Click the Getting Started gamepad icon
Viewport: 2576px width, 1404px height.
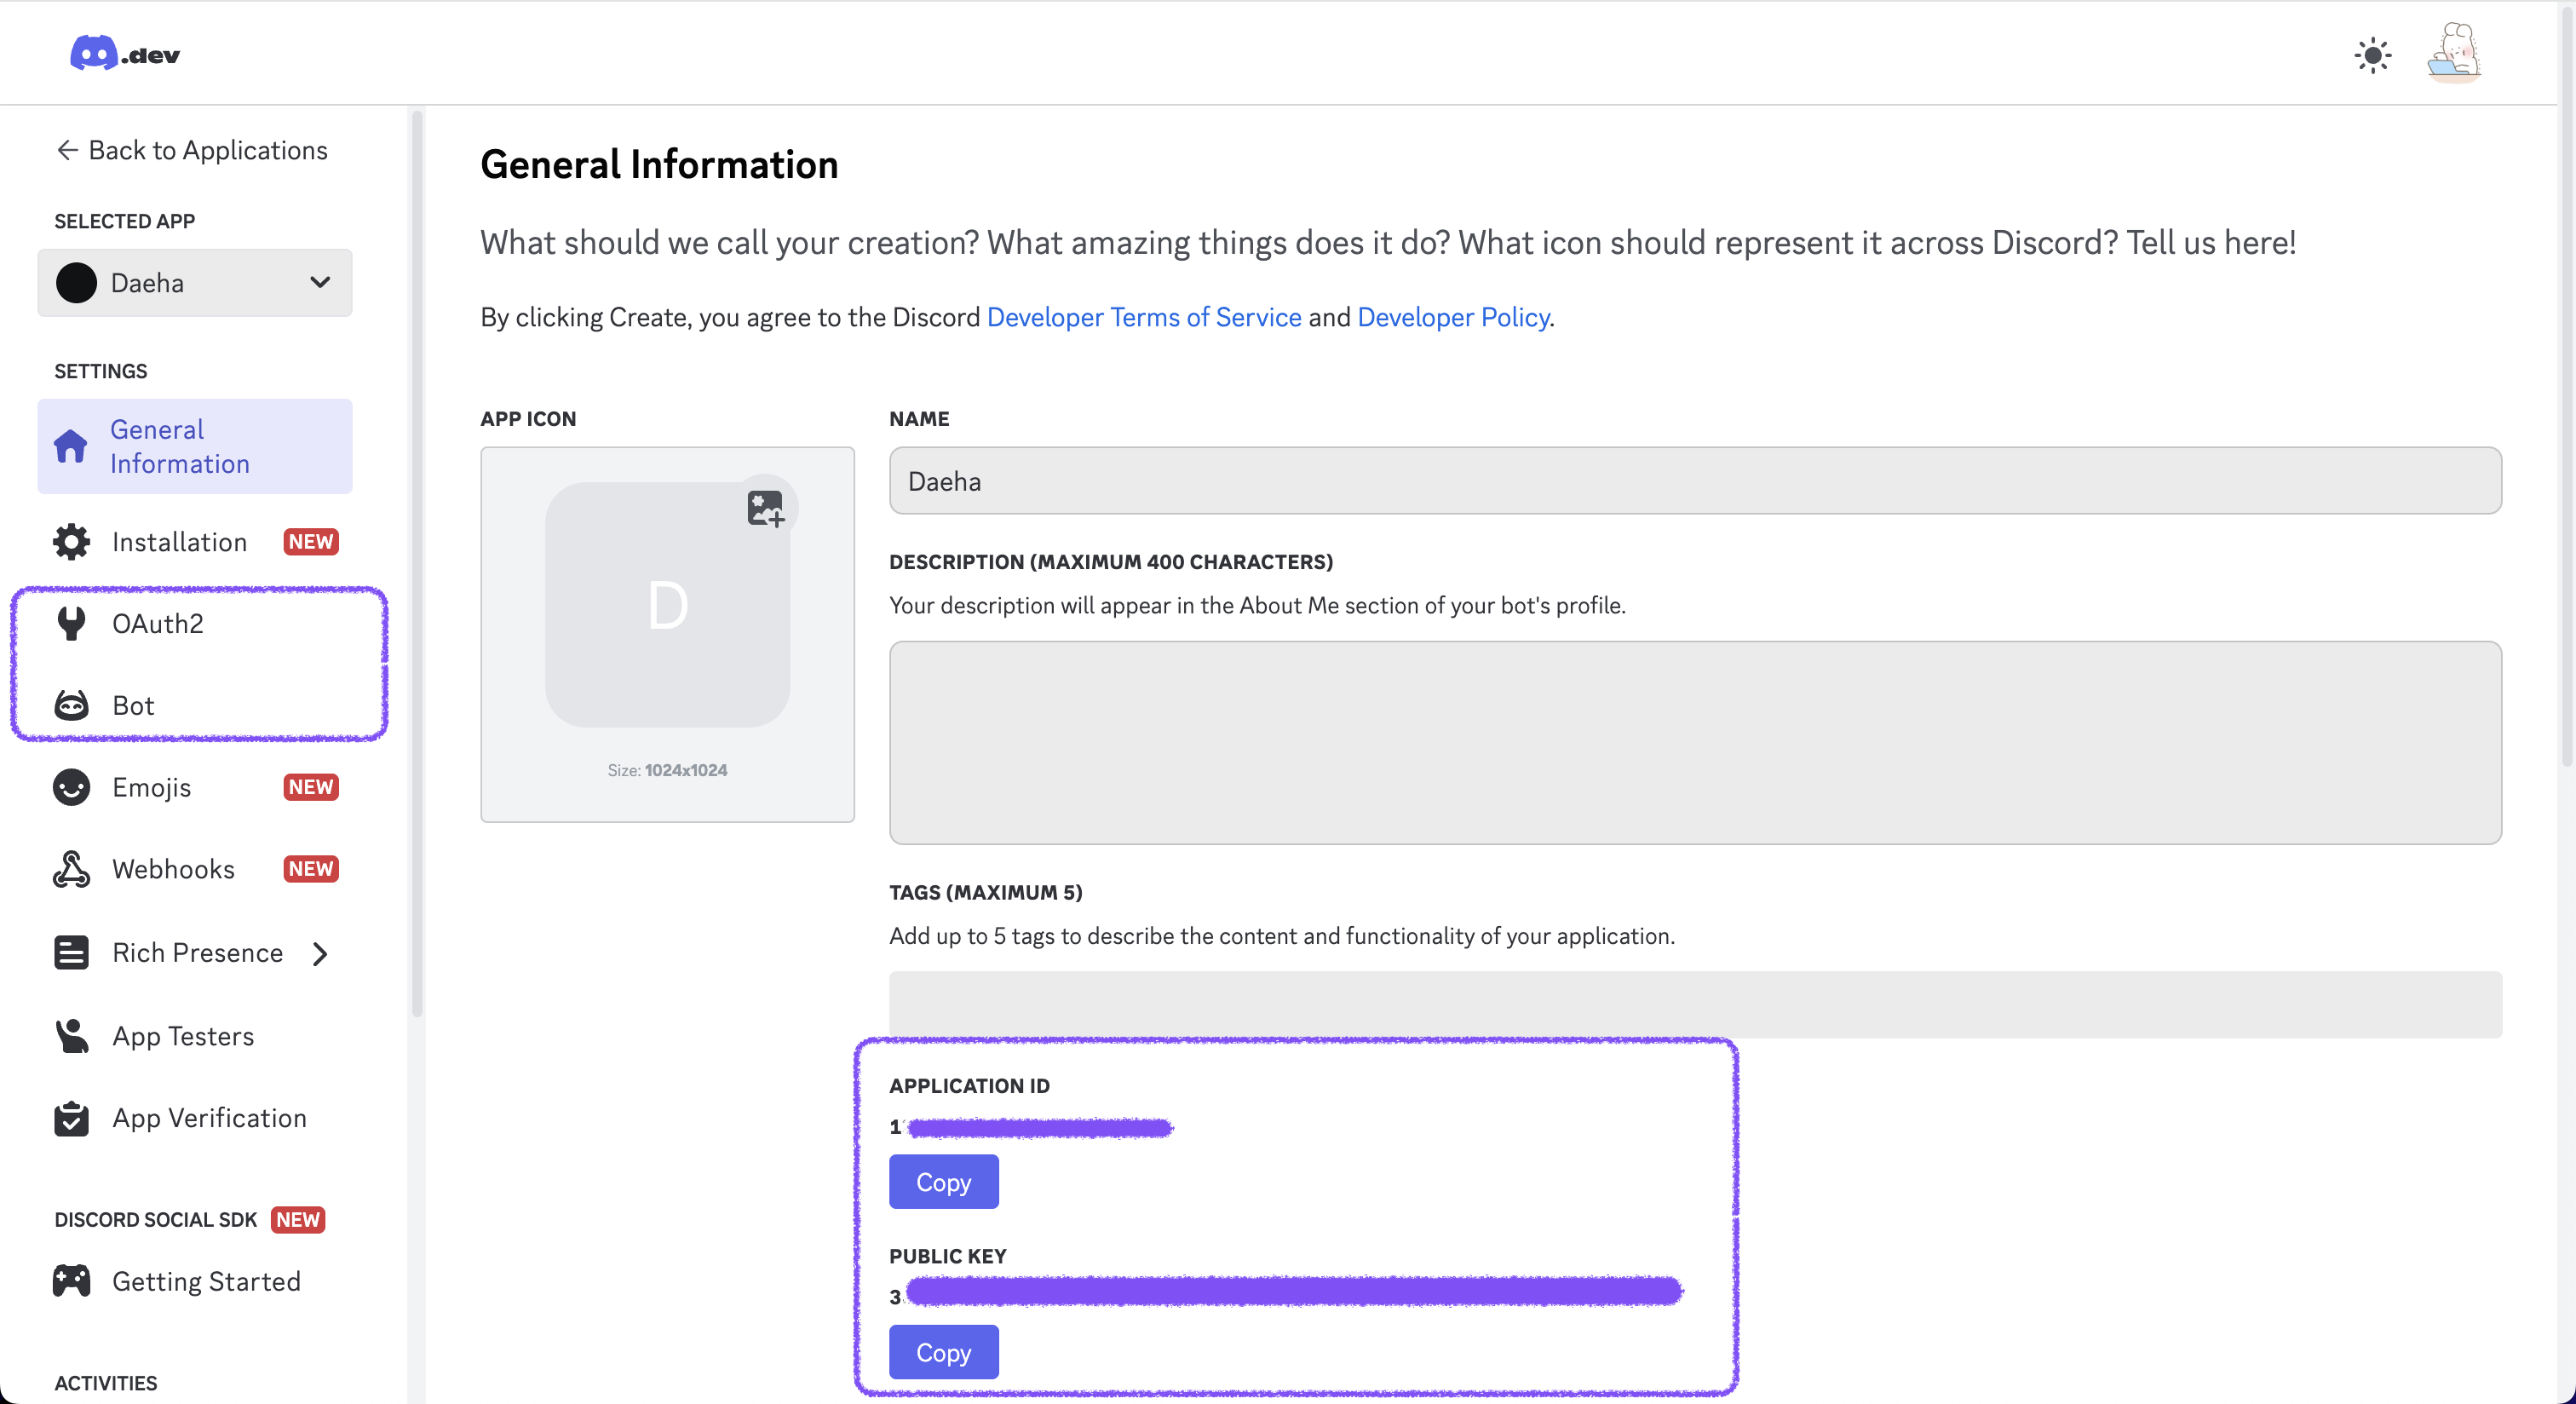[x=71, y=1282]
